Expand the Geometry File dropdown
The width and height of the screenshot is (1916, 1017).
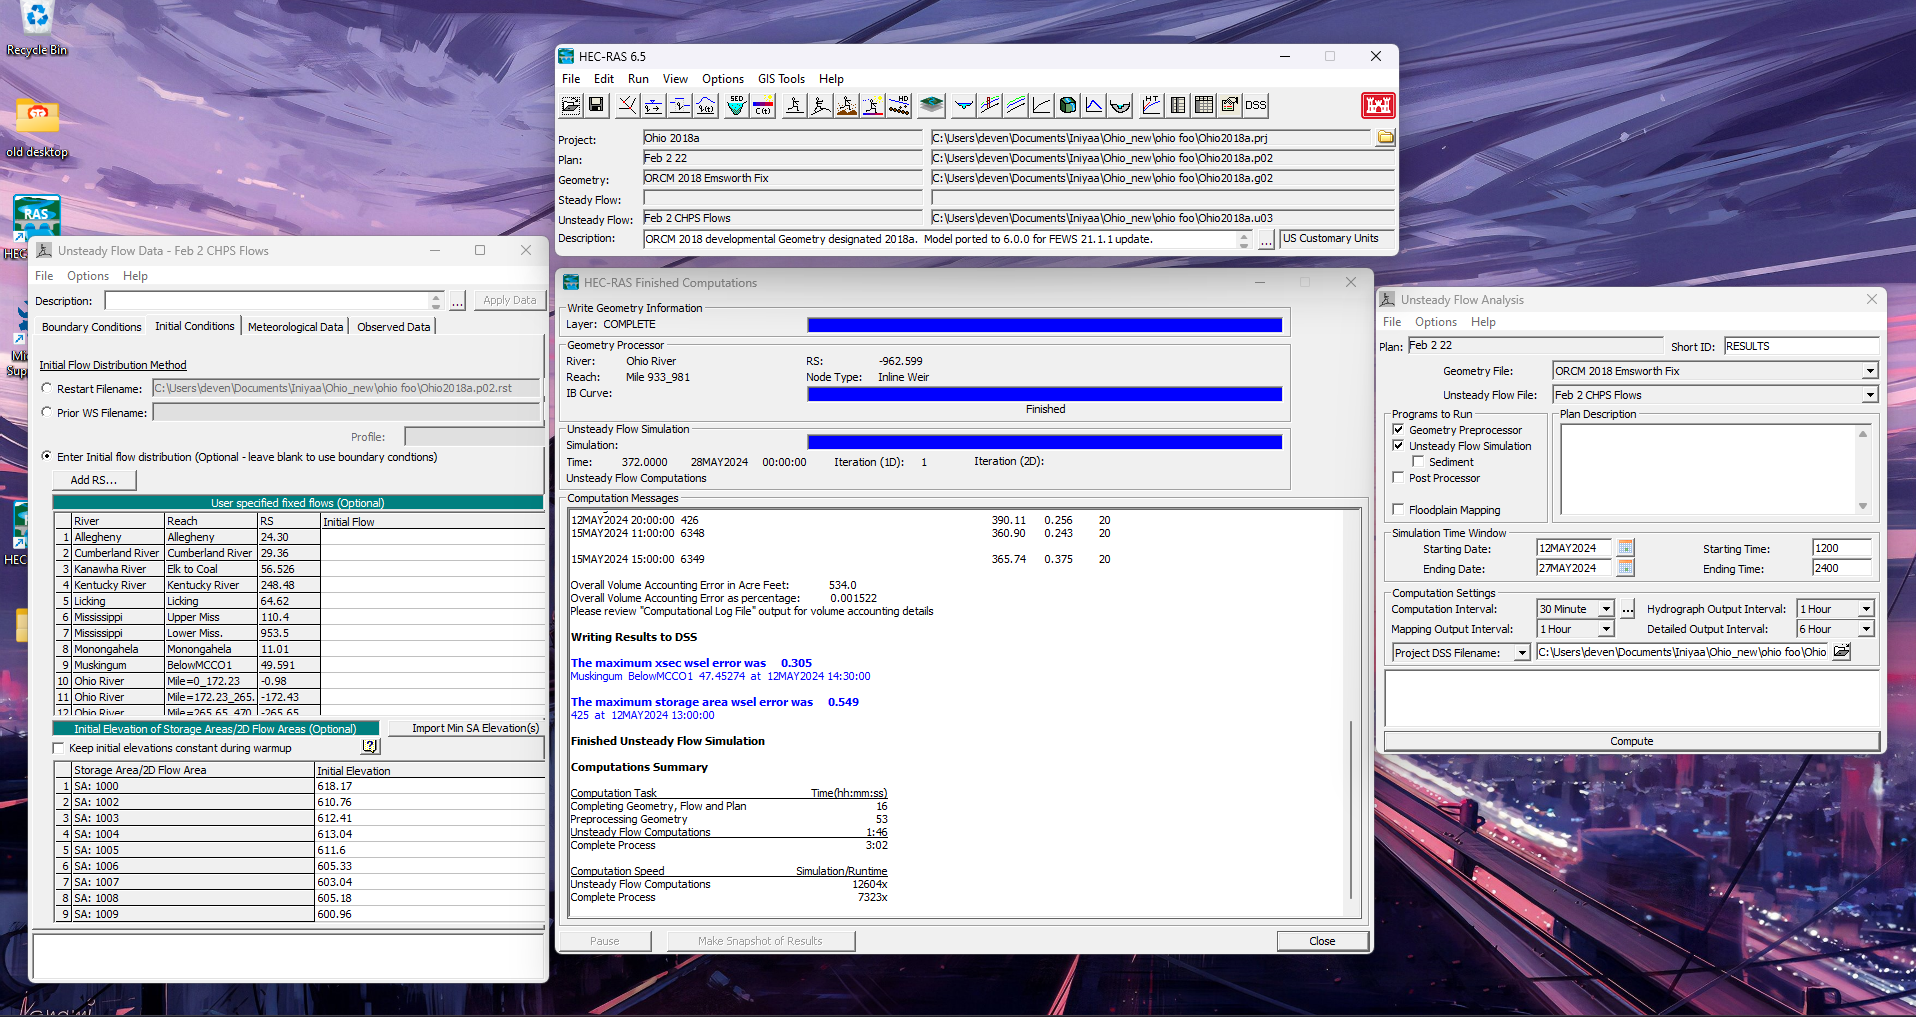[x=1870, y=371]
